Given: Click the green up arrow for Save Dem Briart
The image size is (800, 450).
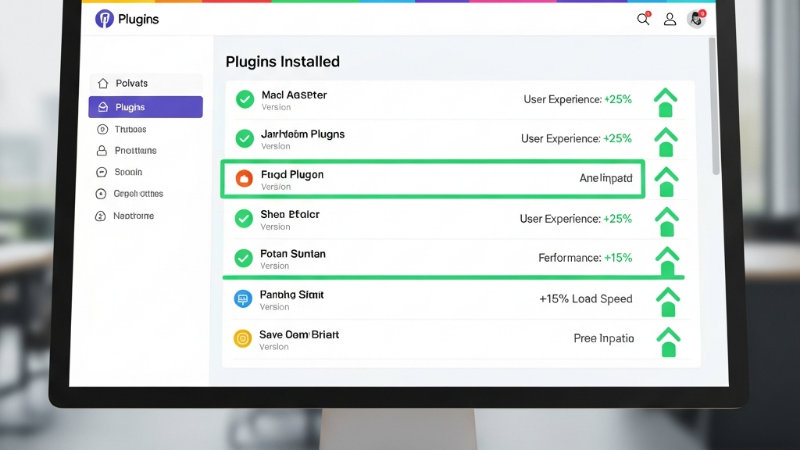Looking at the screenshot, I should click(x=668, y=342).
